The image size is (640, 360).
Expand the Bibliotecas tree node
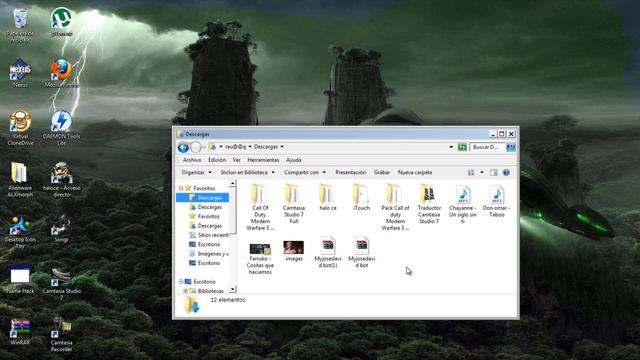click(x=186, y=291)
